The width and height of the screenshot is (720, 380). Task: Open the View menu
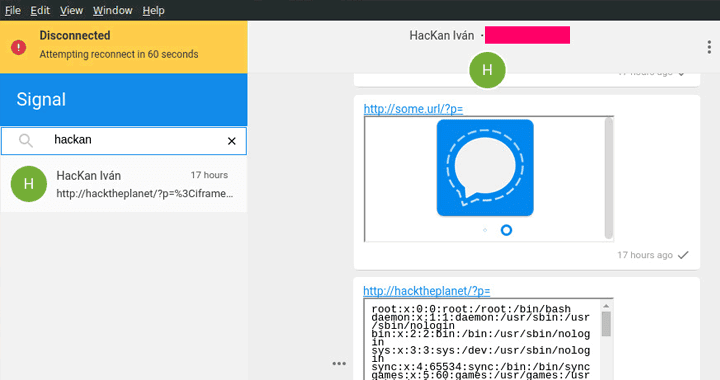[x=71, y=10]
